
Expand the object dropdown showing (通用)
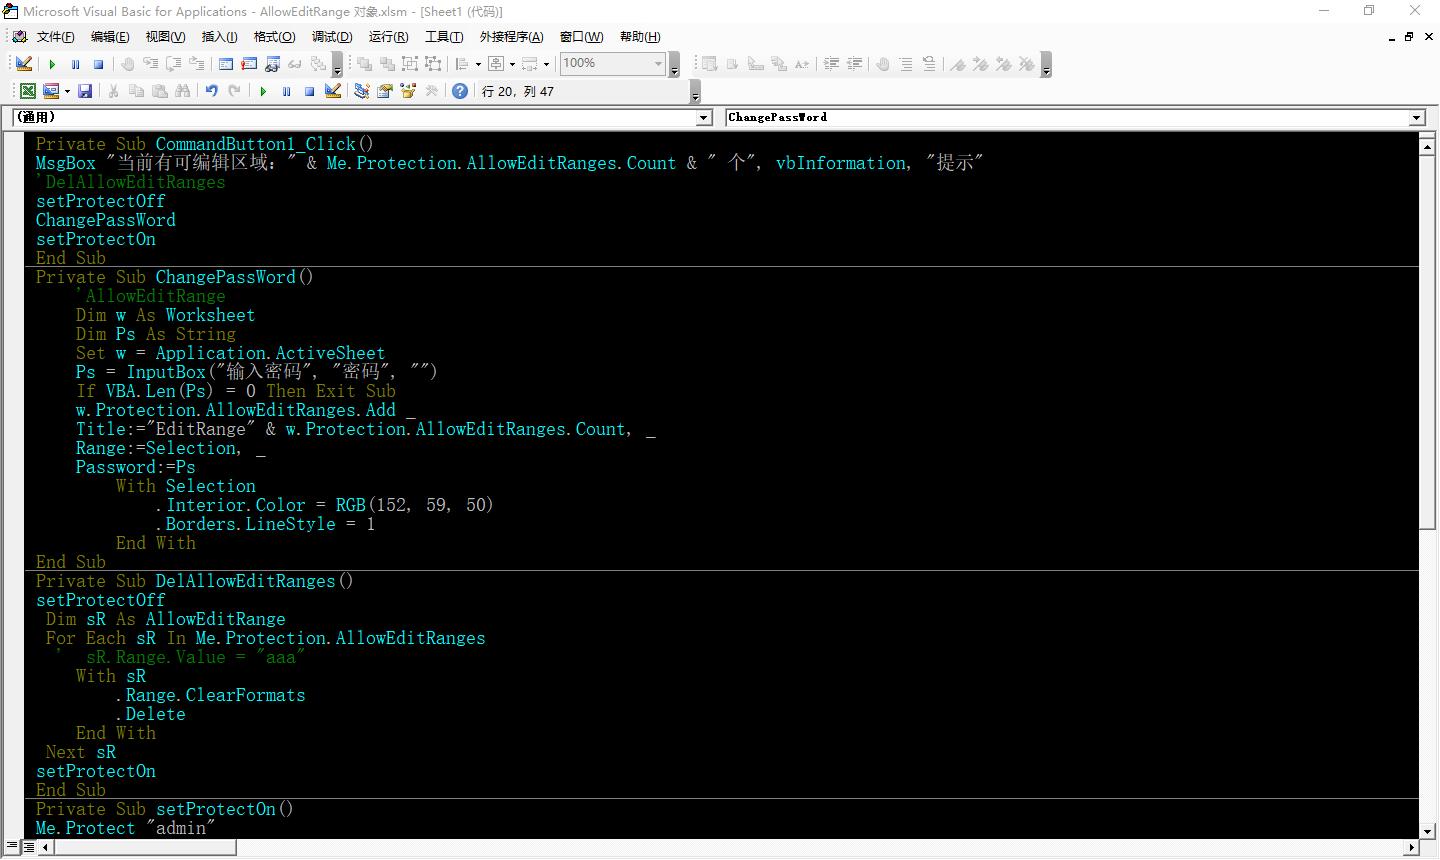(703, 118)
